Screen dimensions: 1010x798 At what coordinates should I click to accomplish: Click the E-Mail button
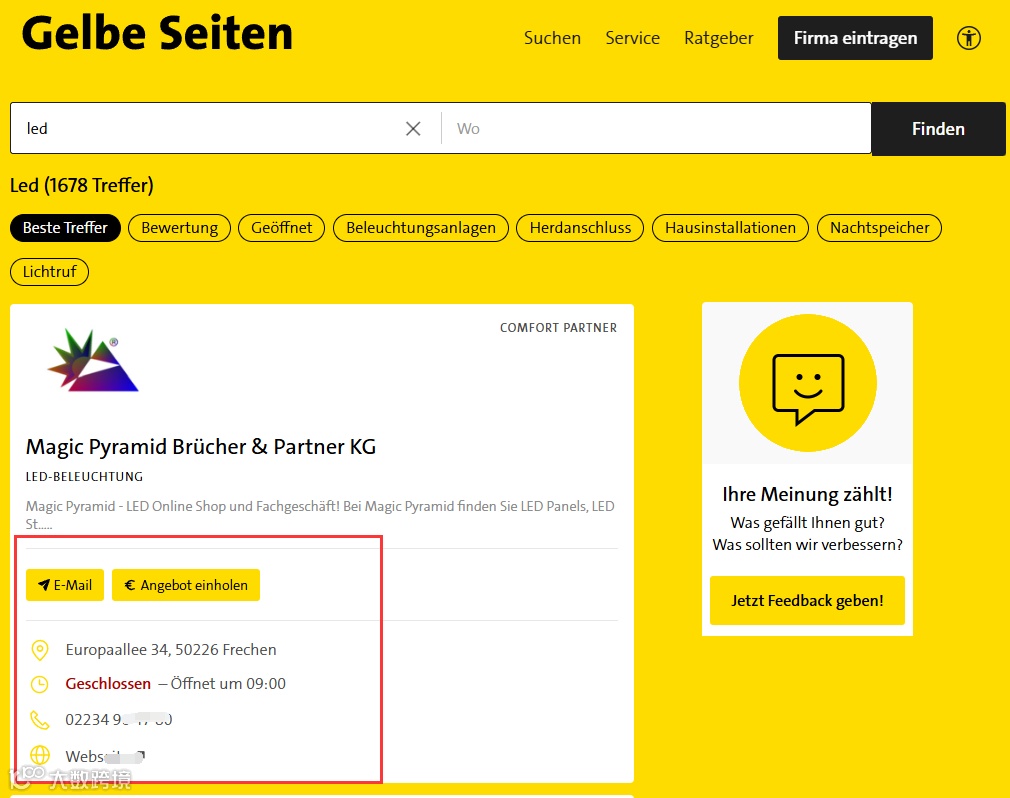[x=65, y=585]
